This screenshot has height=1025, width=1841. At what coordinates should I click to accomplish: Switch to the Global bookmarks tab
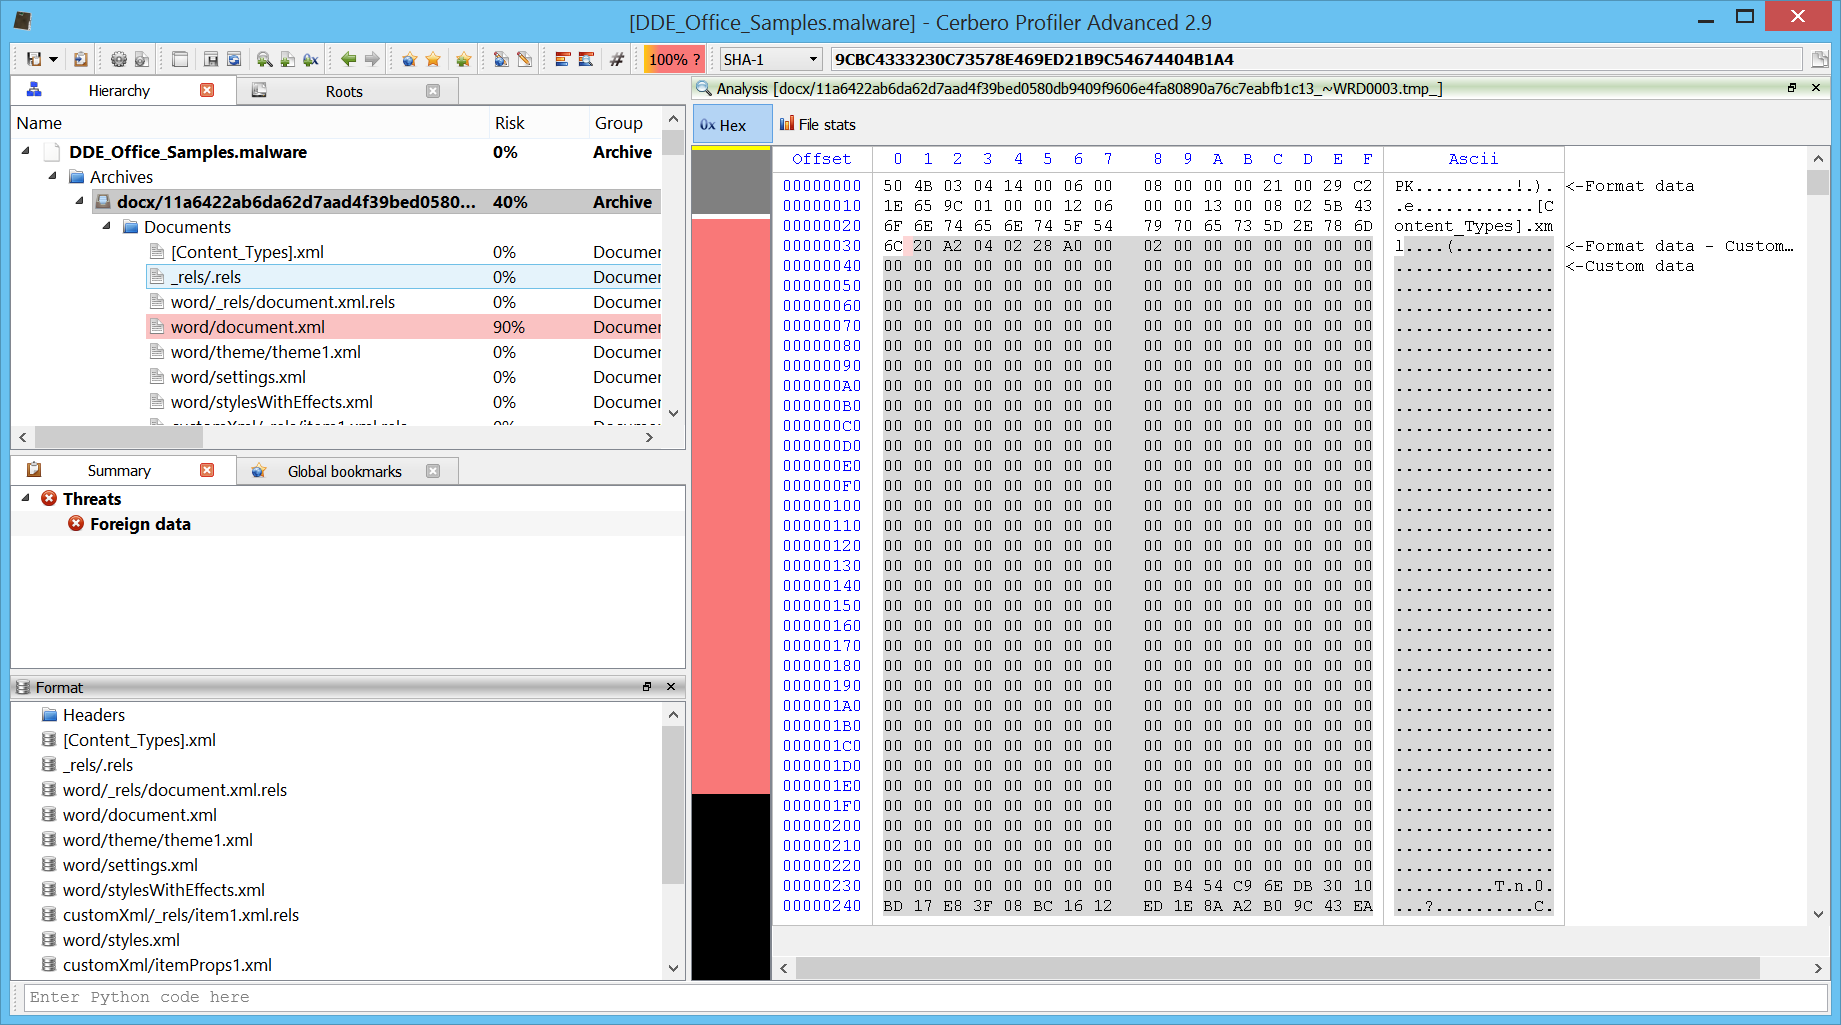click(345, 471)
